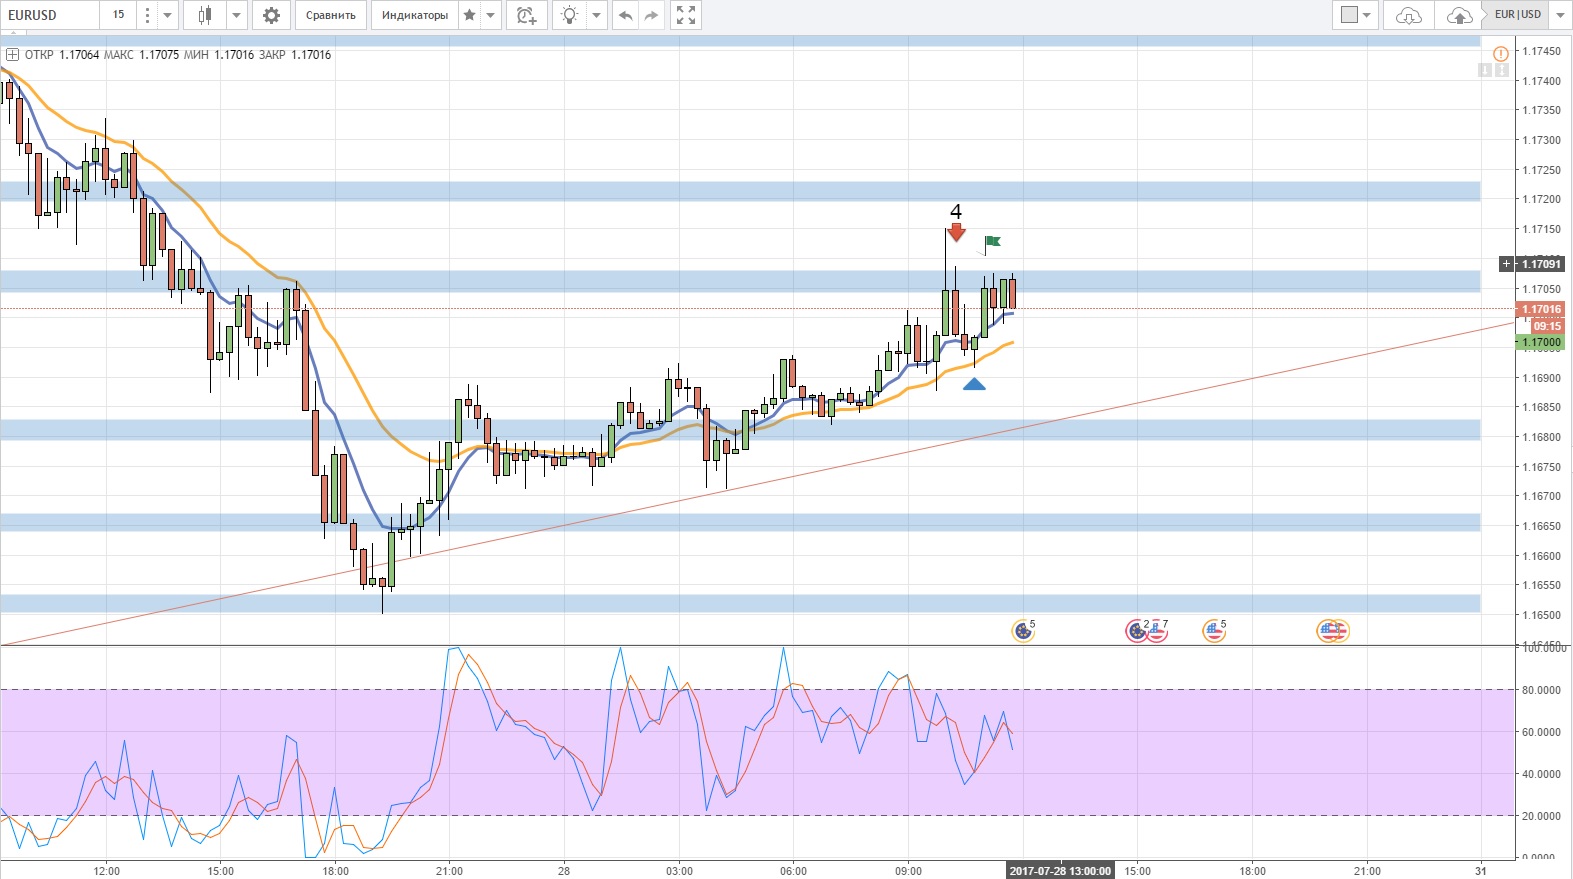Screen dimensions: 1573x879
Task: Open the timeframe dropdown arrow
Action: click(x=168, y=15)
